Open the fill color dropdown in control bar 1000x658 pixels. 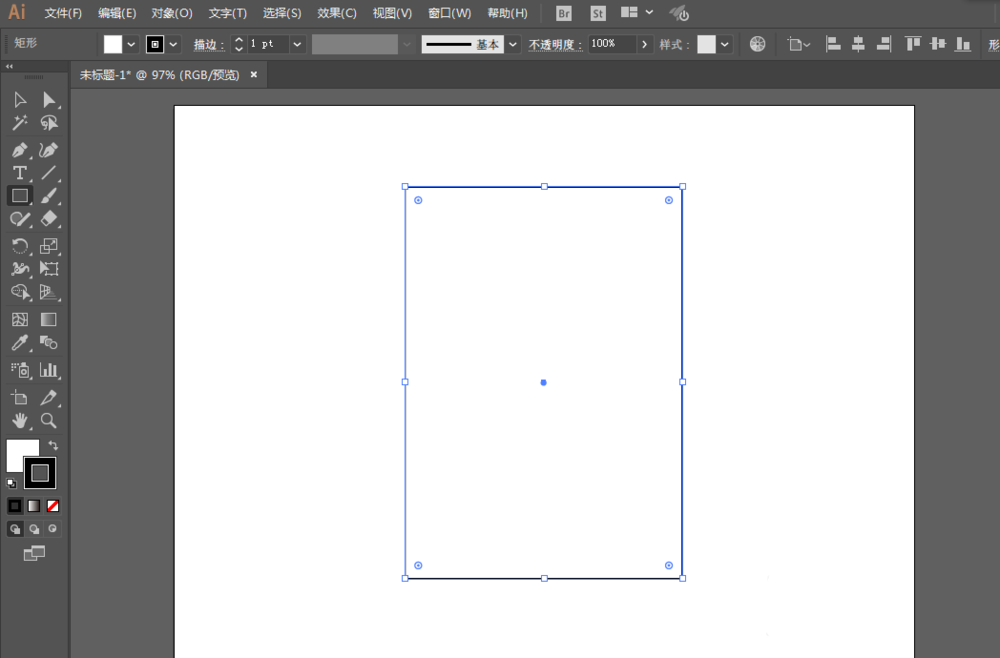(x=131, y=45)
